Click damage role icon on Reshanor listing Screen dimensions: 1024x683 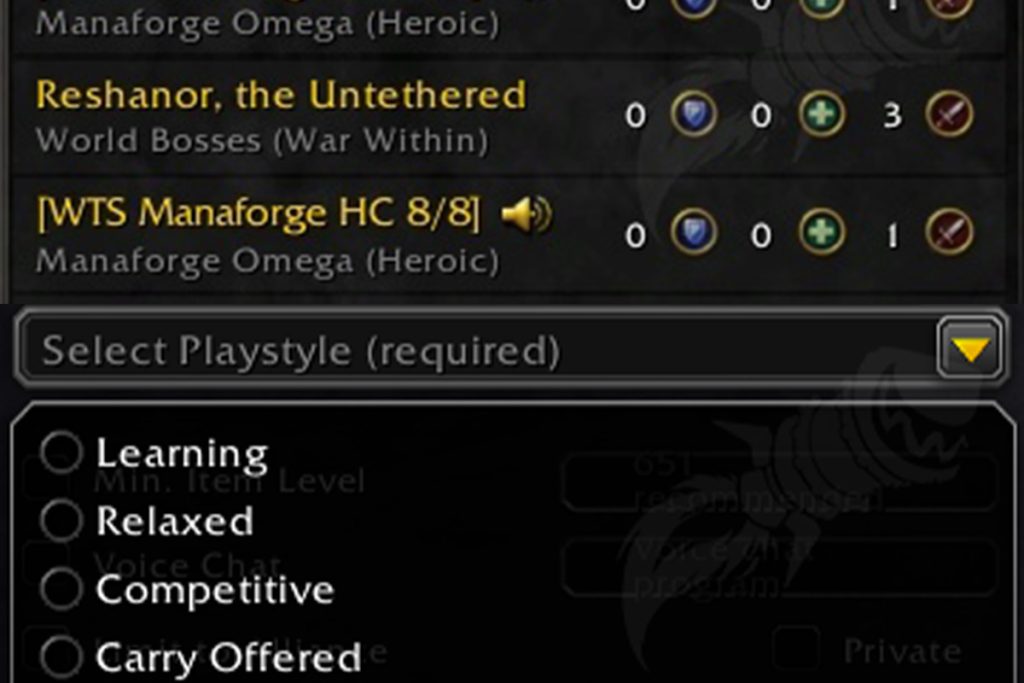949,114
